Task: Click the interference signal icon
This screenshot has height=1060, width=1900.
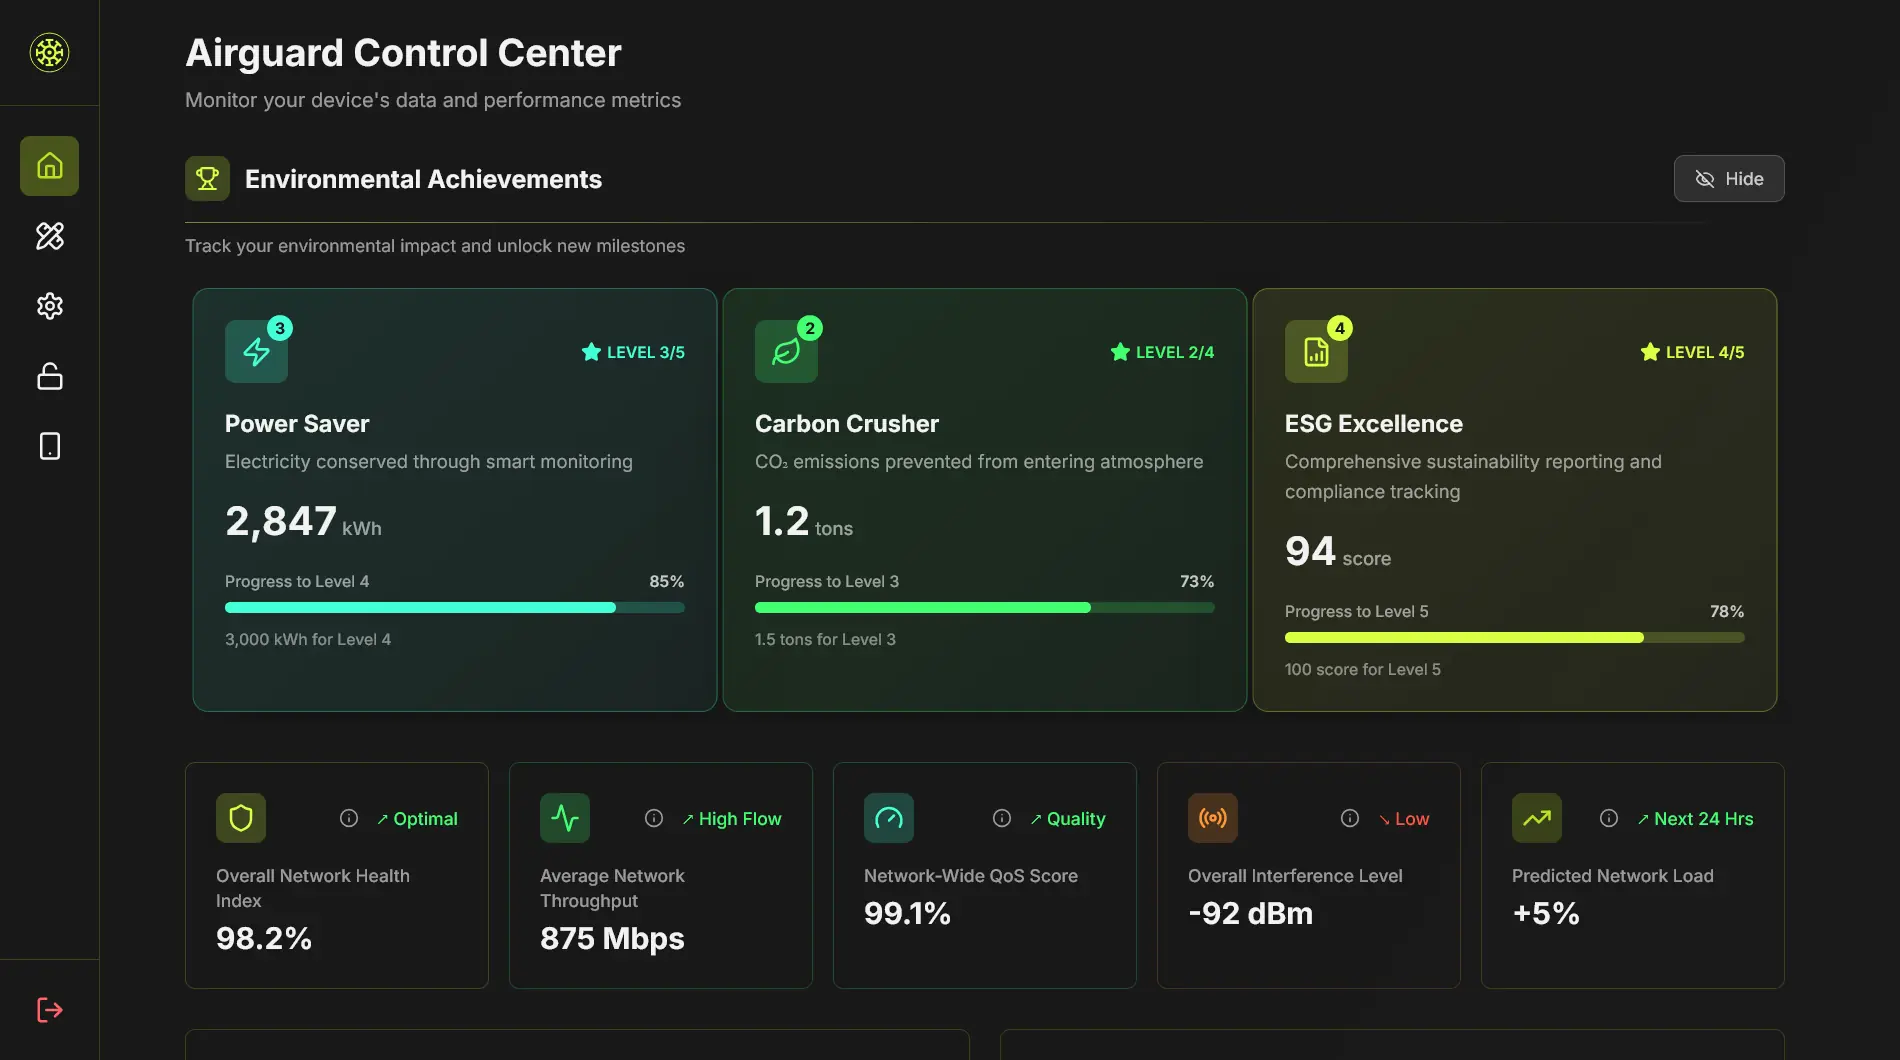Action: [x=1212, y=817]
